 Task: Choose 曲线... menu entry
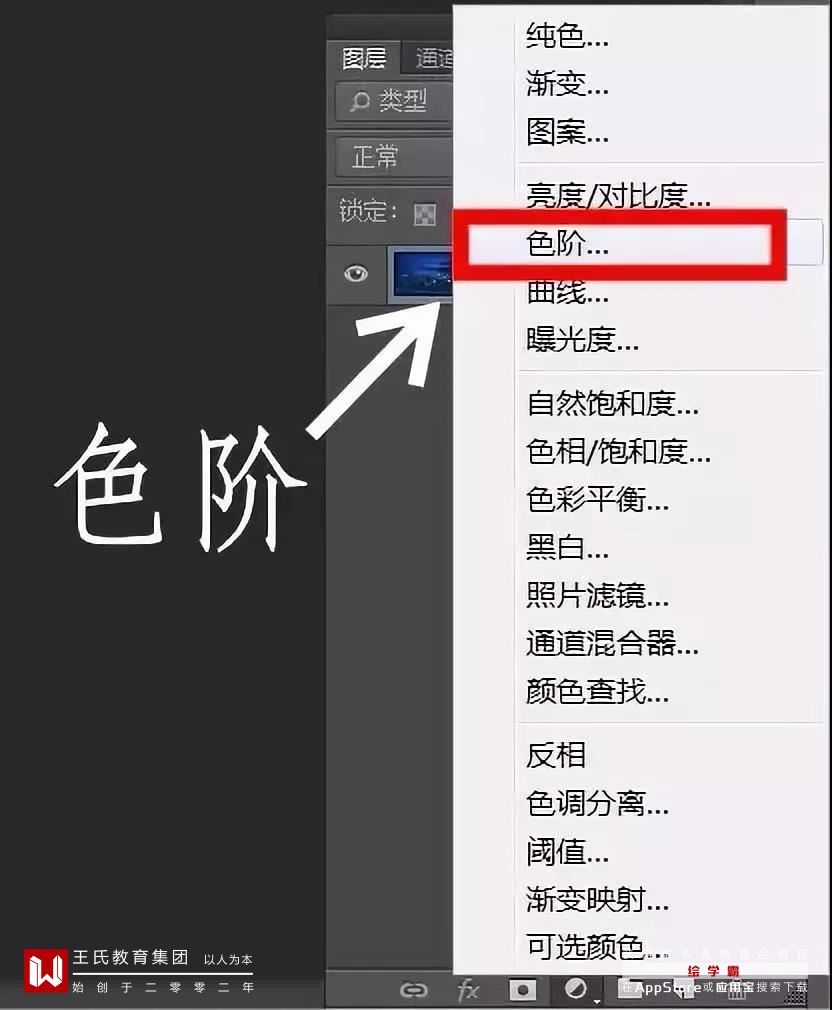567,292
